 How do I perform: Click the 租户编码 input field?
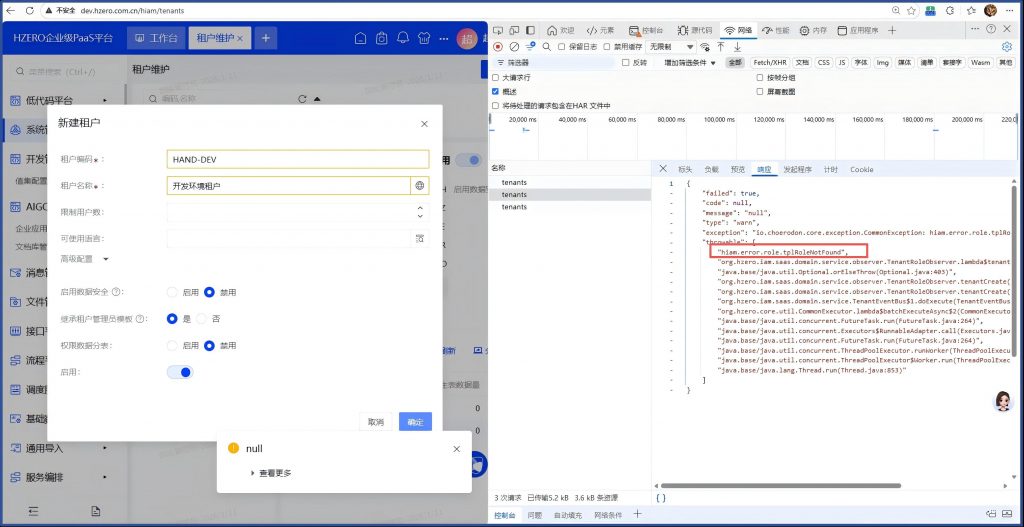(297, 159)
